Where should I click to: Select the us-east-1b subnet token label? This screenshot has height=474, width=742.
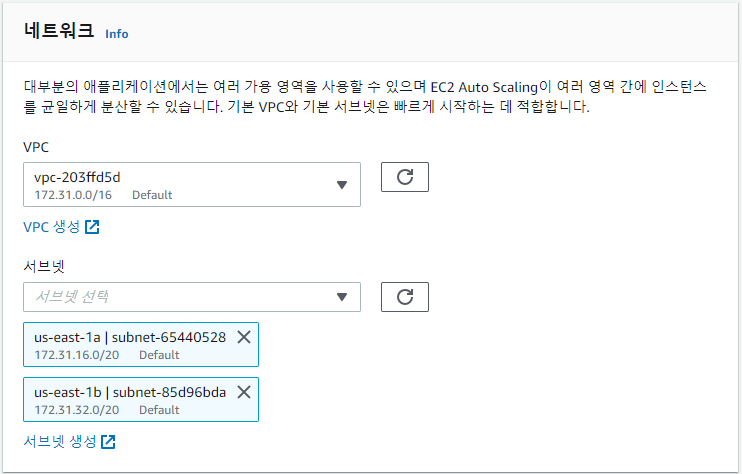tap(130, 392)
